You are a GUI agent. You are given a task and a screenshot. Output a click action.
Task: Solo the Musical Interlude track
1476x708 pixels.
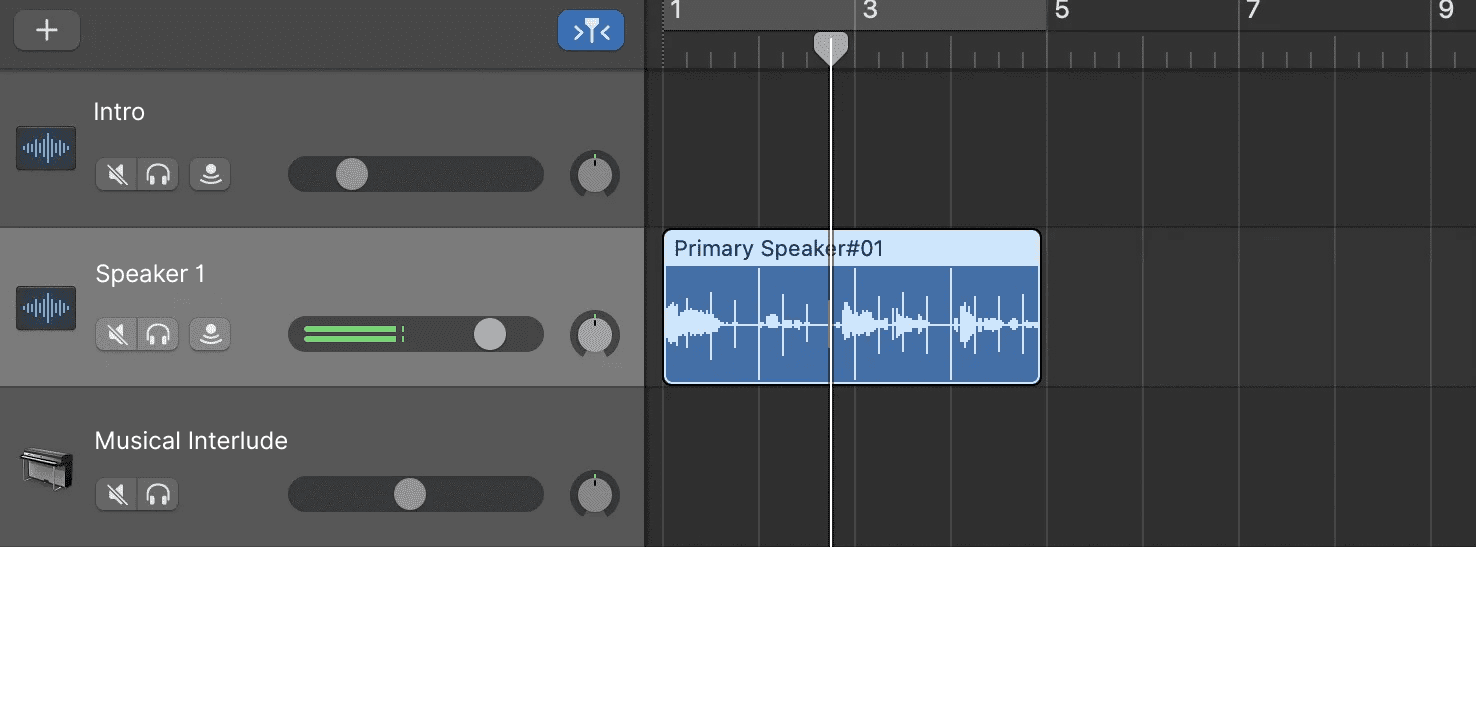click(158, 494)
